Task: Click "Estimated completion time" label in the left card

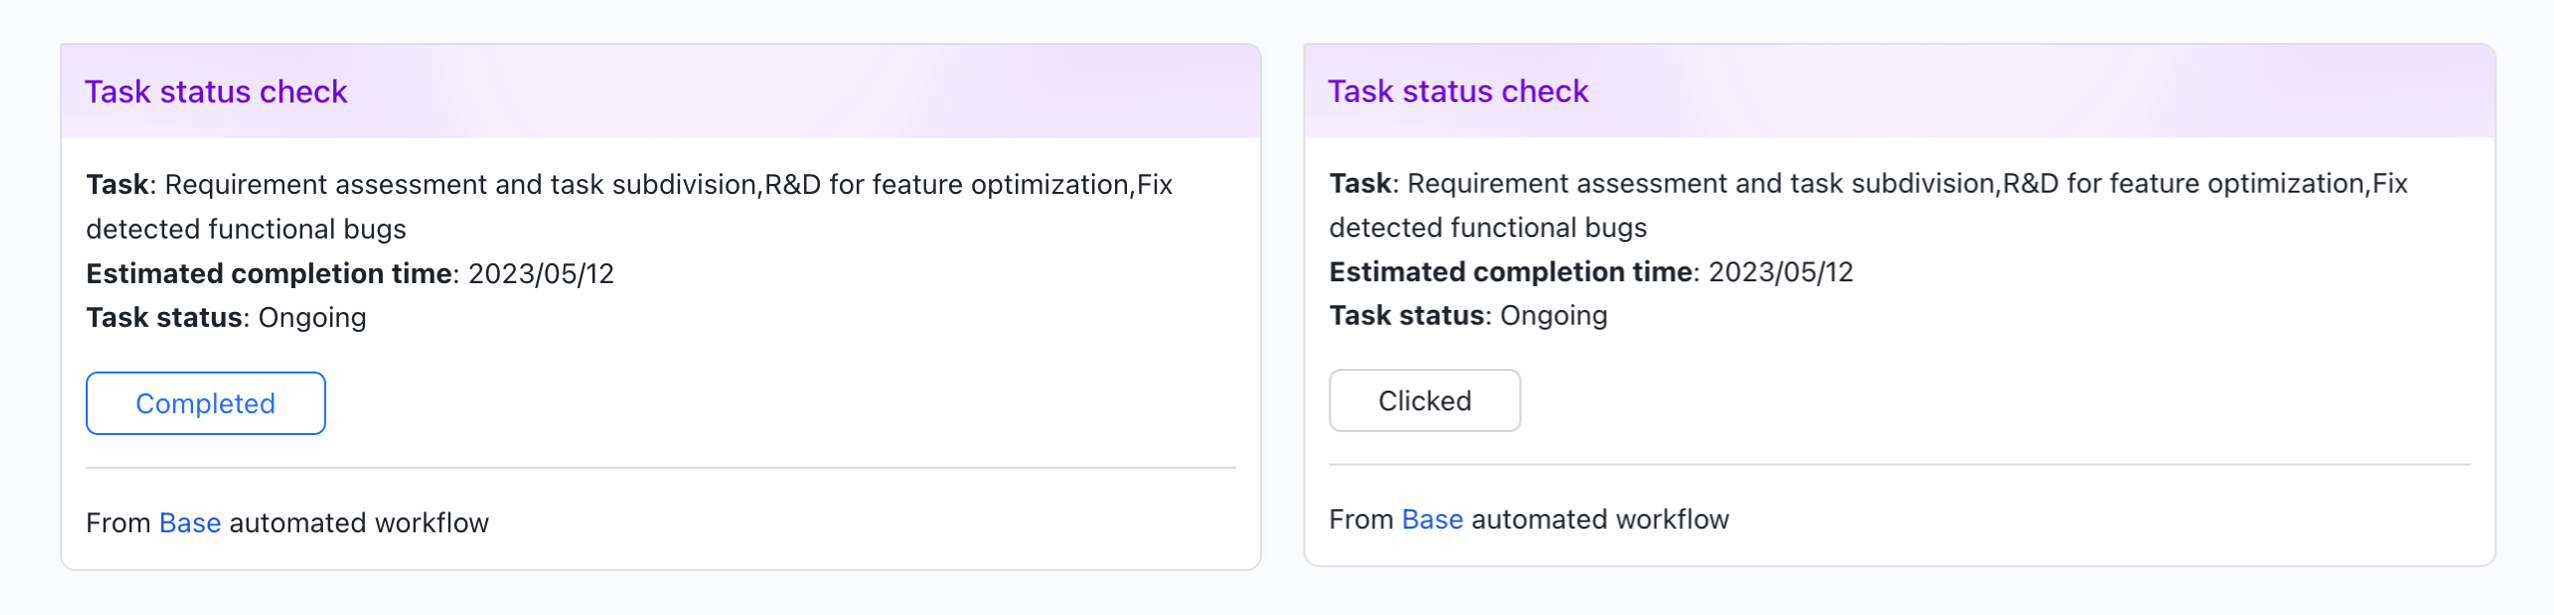Action: tap(270, 274)
